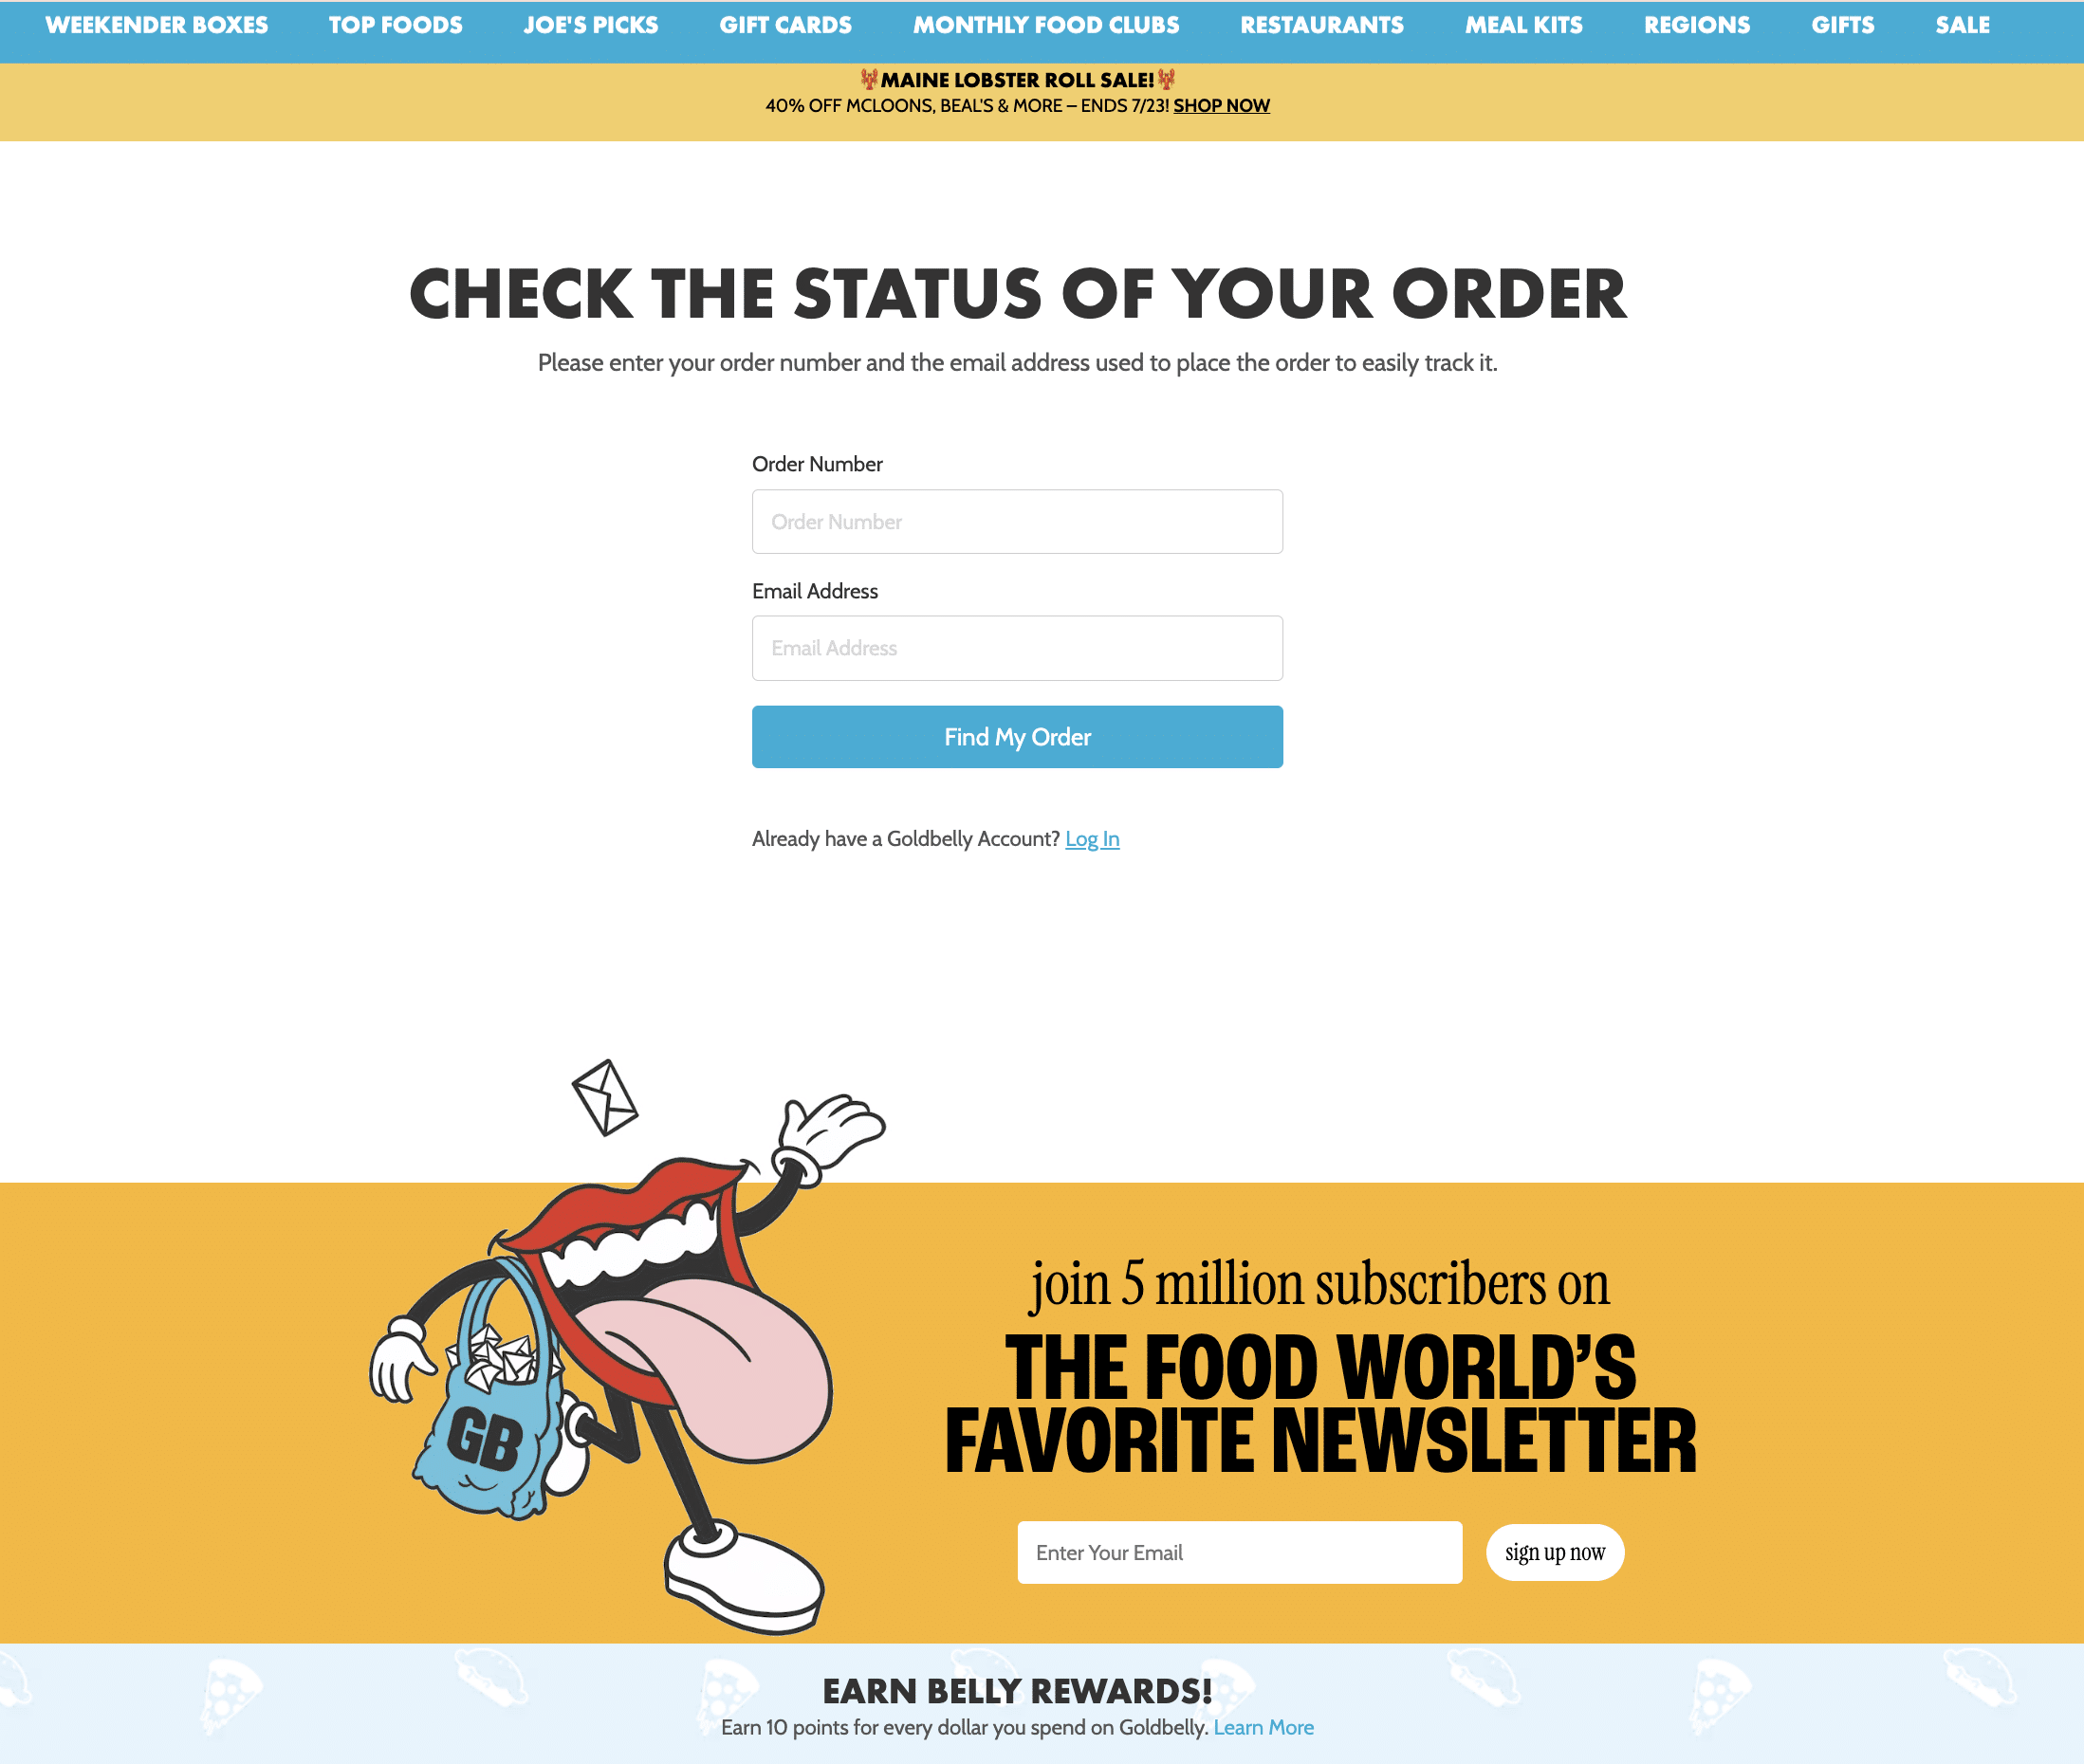Click the WEEKENDER BOXES navigation icon
Image resolution: width=2084 pixels, height=1764 pixels.
(156, 23)
